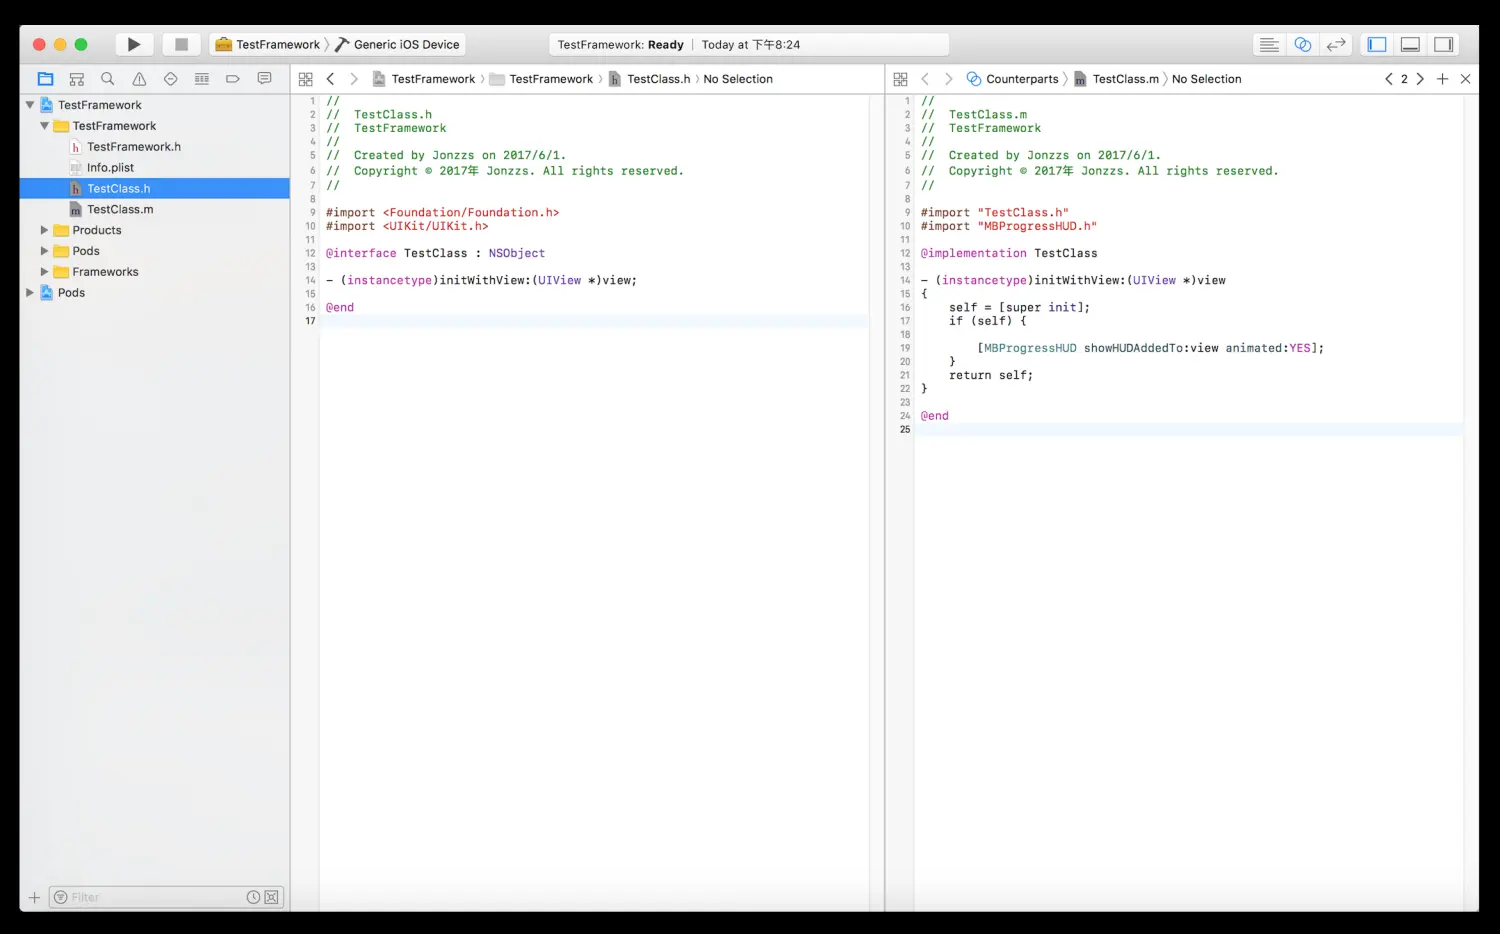Add another assistant editor

click(1442, 79)
